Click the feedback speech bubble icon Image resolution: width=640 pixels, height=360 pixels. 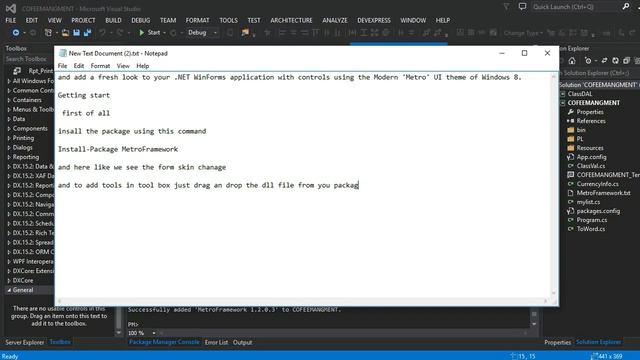522,7
